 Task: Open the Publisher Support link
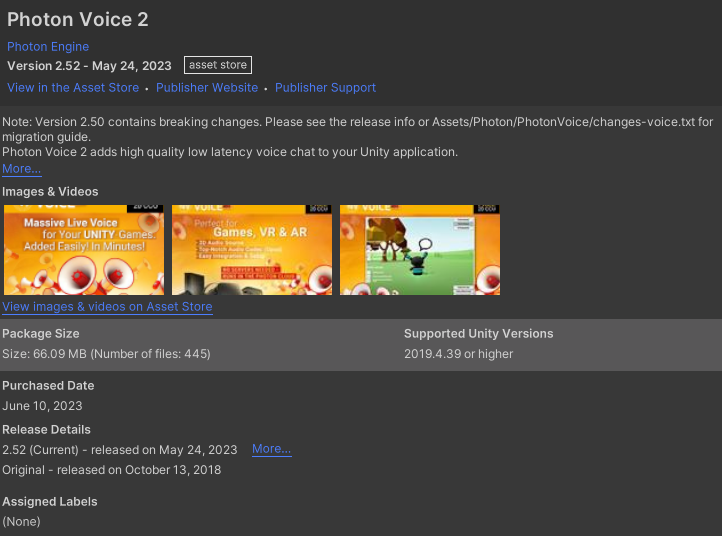[x=325, y=87]
